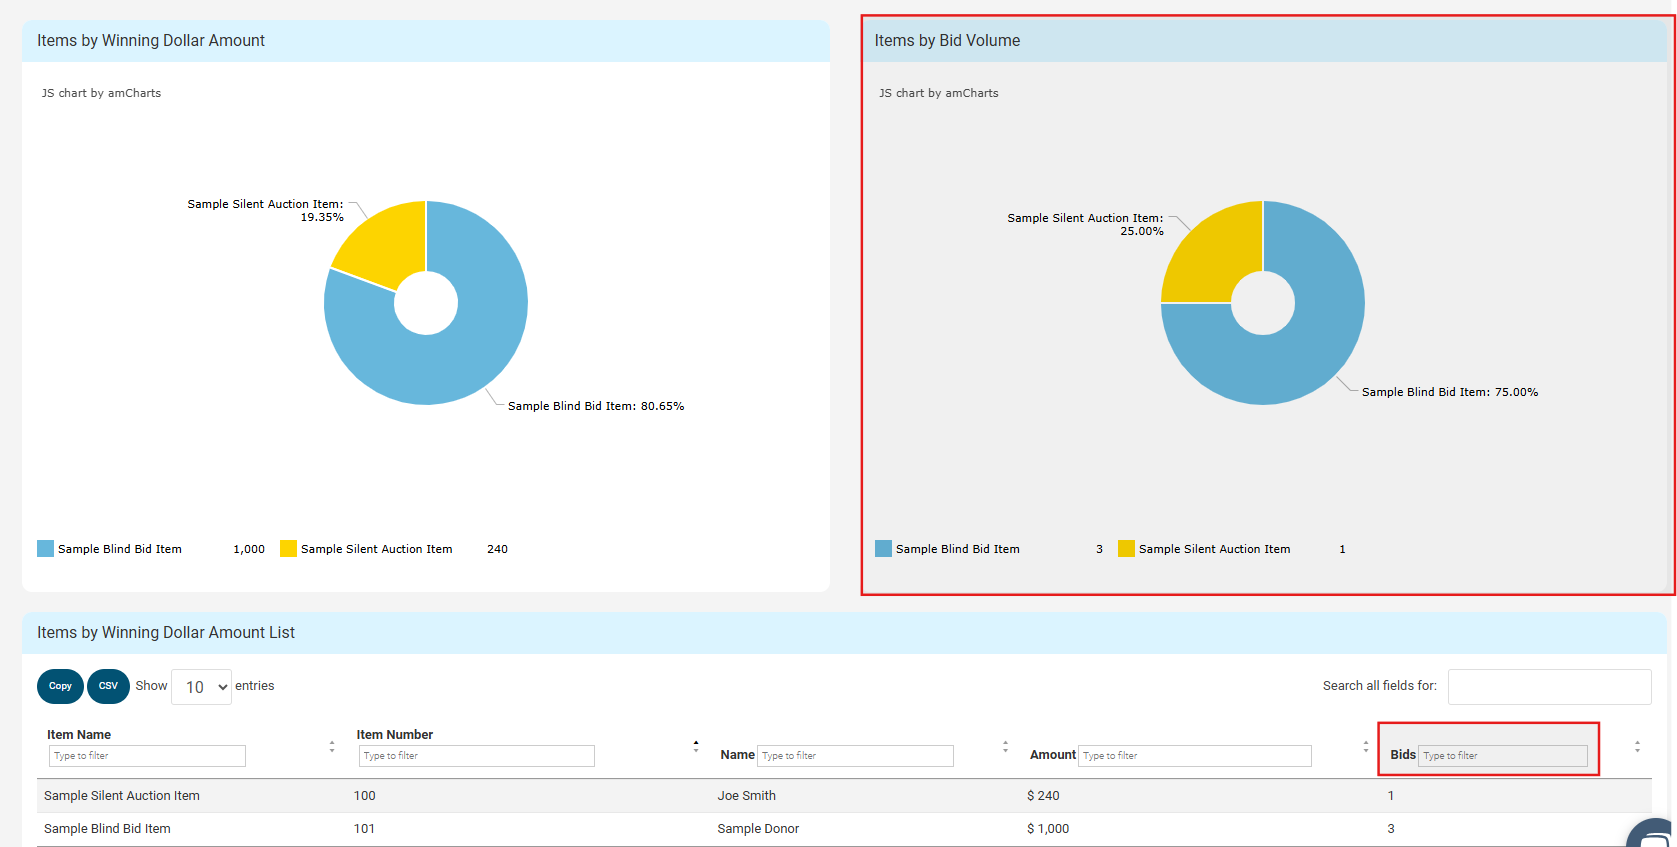1677x847 pixels.
Task: Open the Show entries count dropdown
Action: [x=202, y=687]
